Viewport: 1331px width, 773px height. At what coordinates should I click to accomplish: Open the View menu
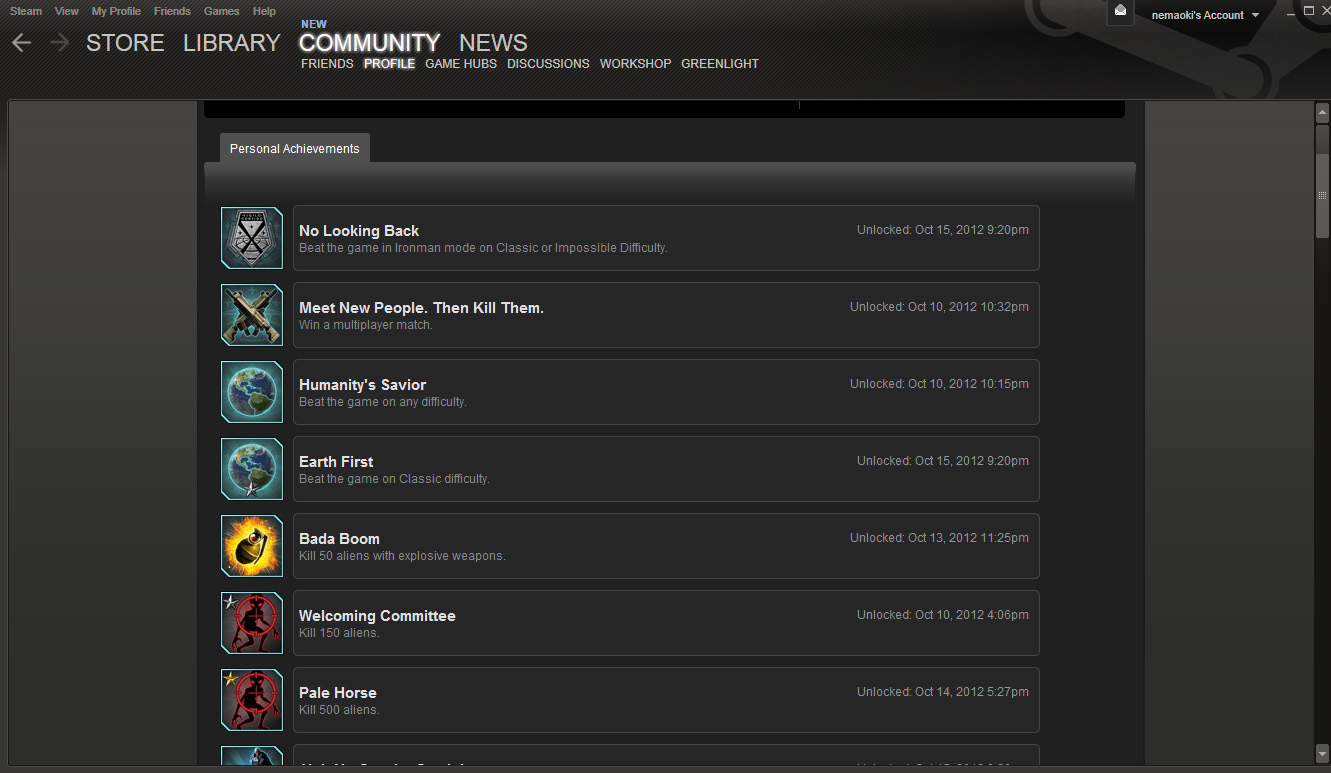67,11
